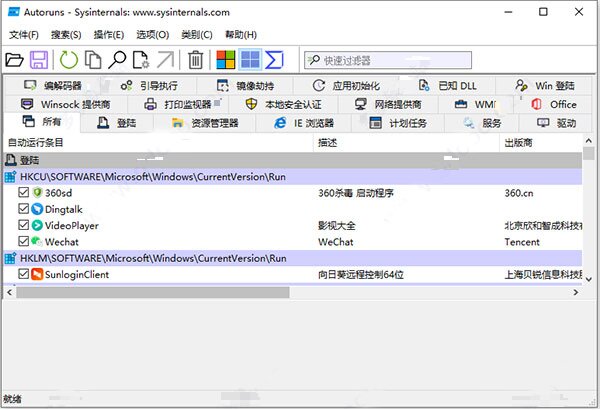This screenshot has height=410, width=600.
Task: Click the vertical scrollbar up arrow
Action: click(x=589, y=141)
